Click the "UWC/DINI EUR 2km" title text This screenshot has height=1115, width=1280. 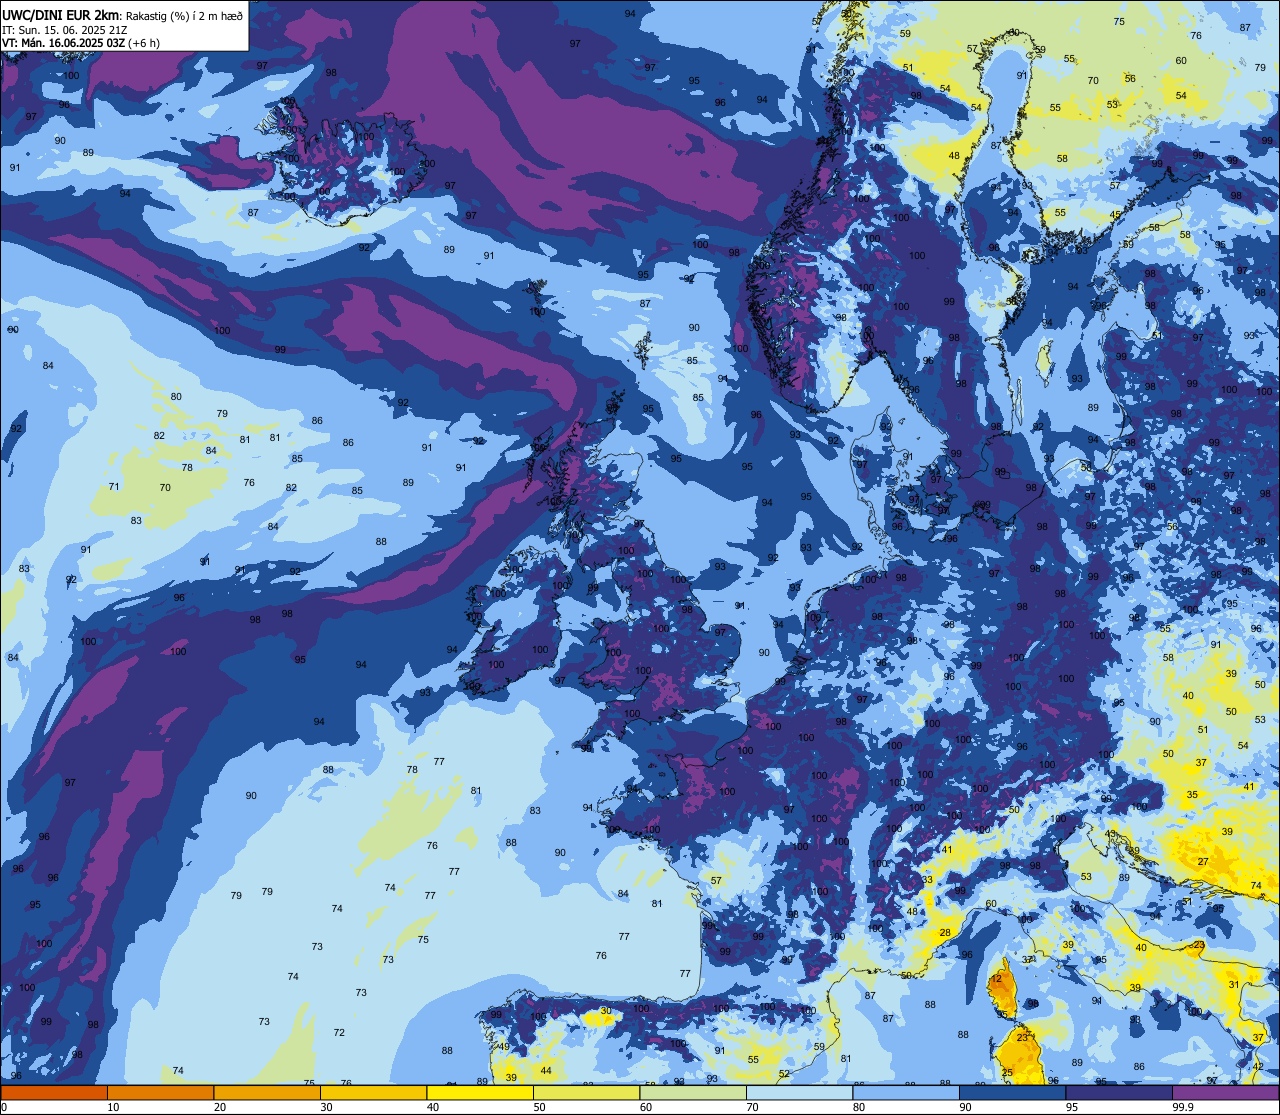(x=61, y=15)
